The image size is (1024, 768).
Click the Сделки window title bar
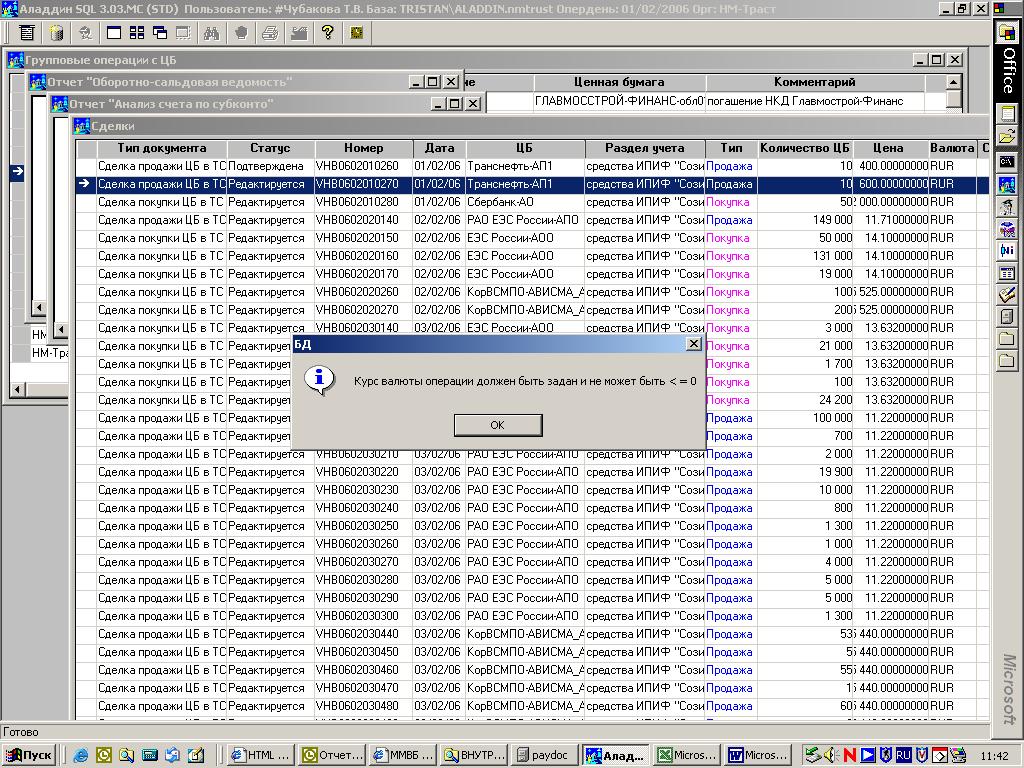[529, 126]
